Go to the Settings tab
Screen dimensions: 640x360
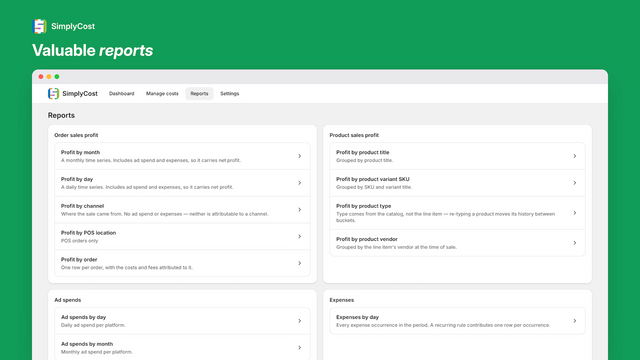pyautogui.click(x=230, y=93)
